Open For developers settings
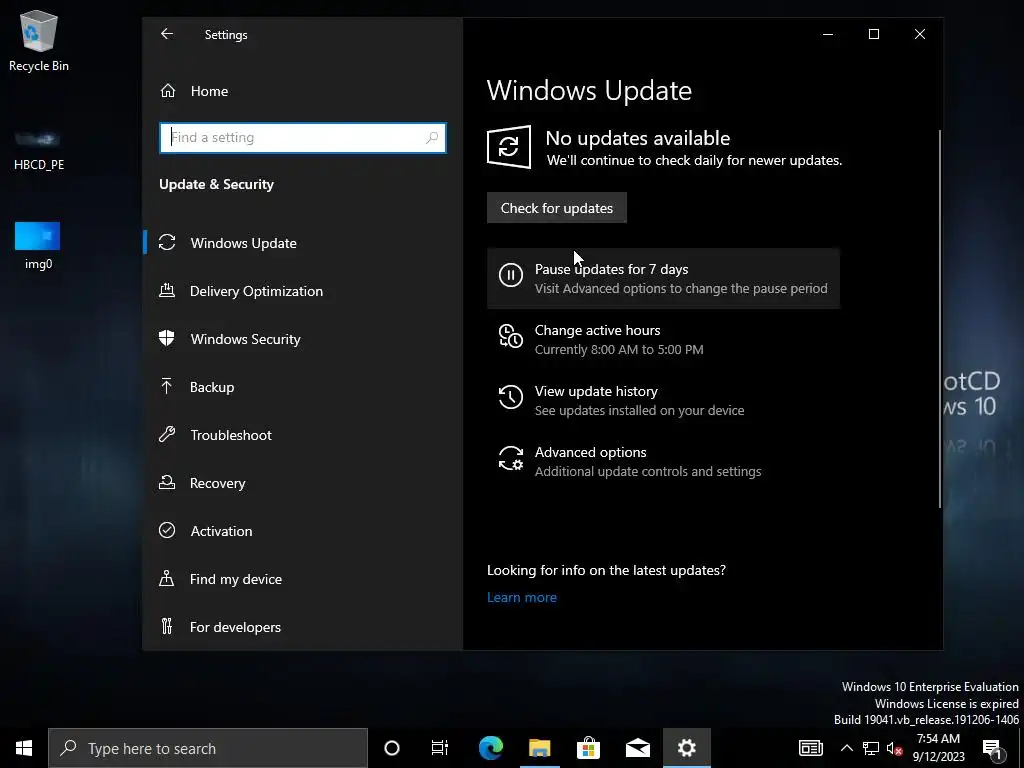The width and height of the screenshot is (1024, 768). point(302,627)
